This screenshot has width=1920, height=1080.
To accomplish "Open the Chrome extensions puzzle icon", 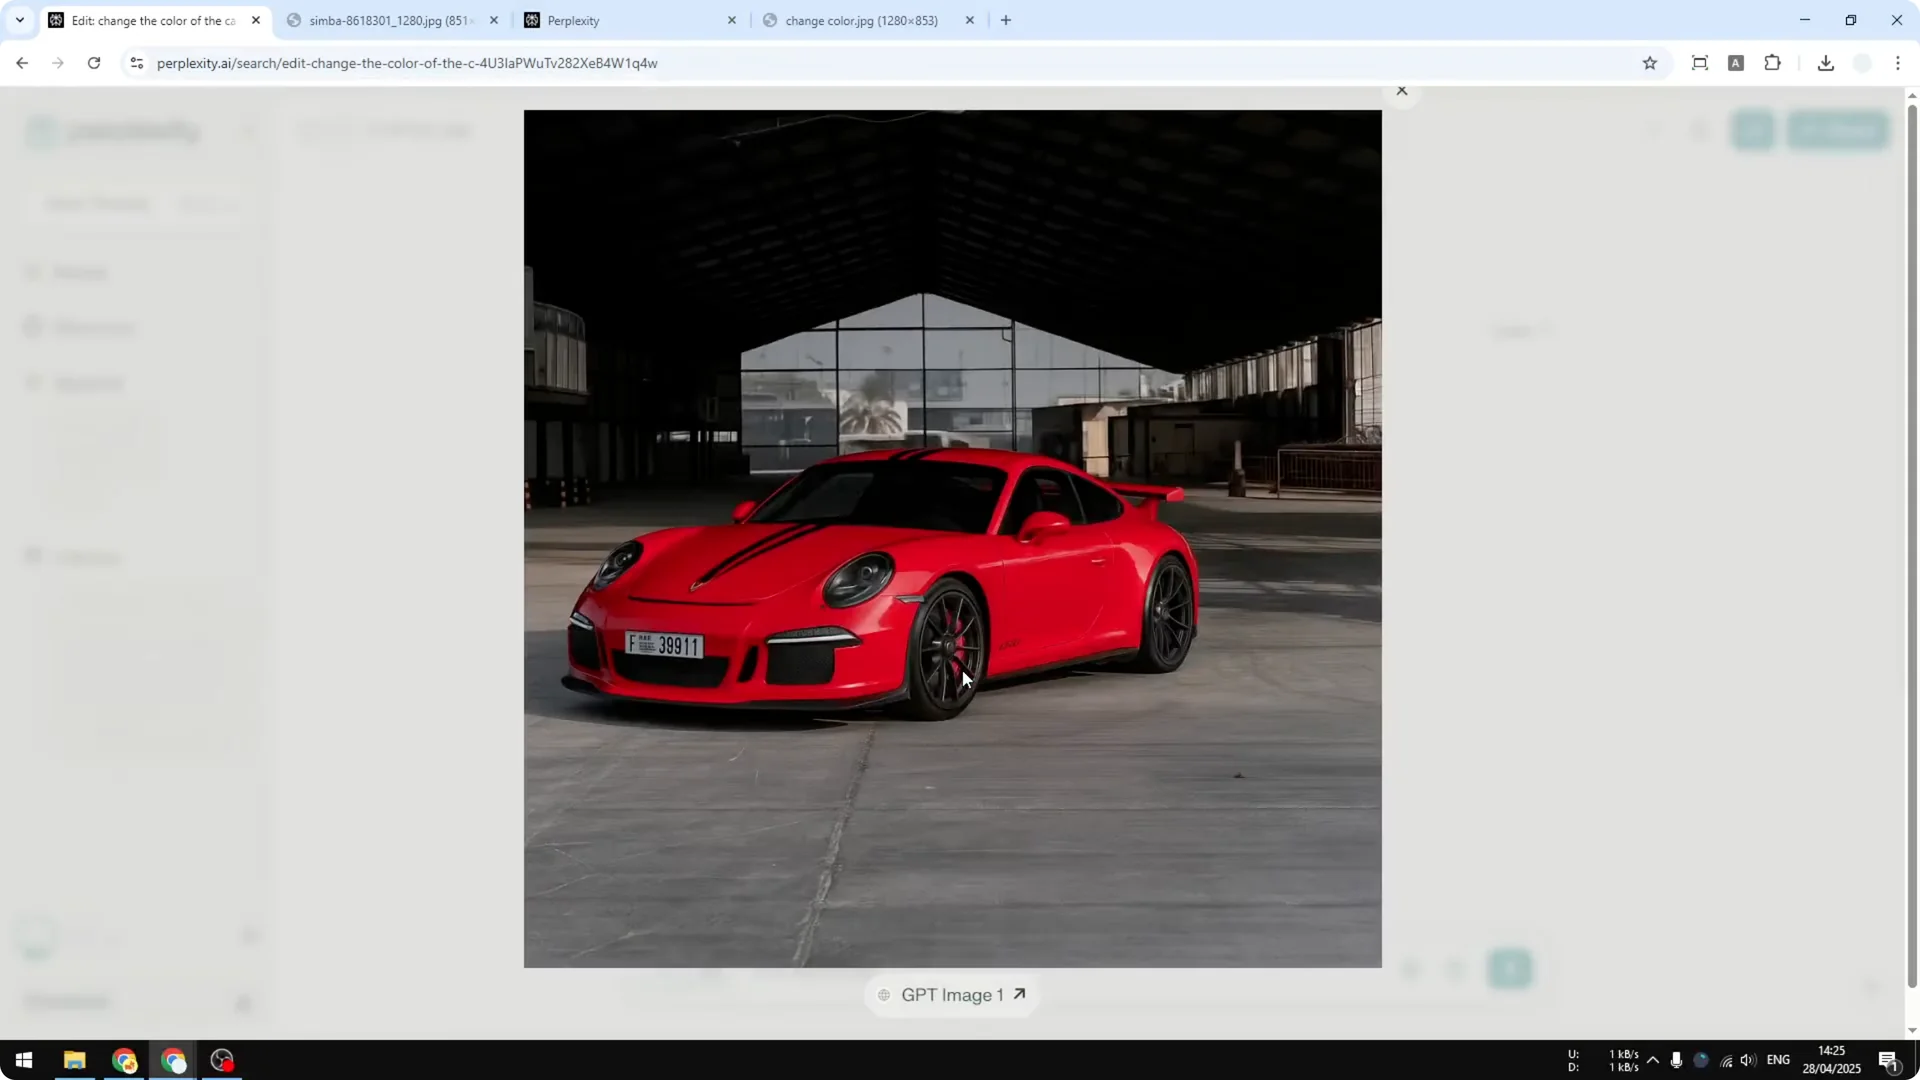I will [1772, 63].
